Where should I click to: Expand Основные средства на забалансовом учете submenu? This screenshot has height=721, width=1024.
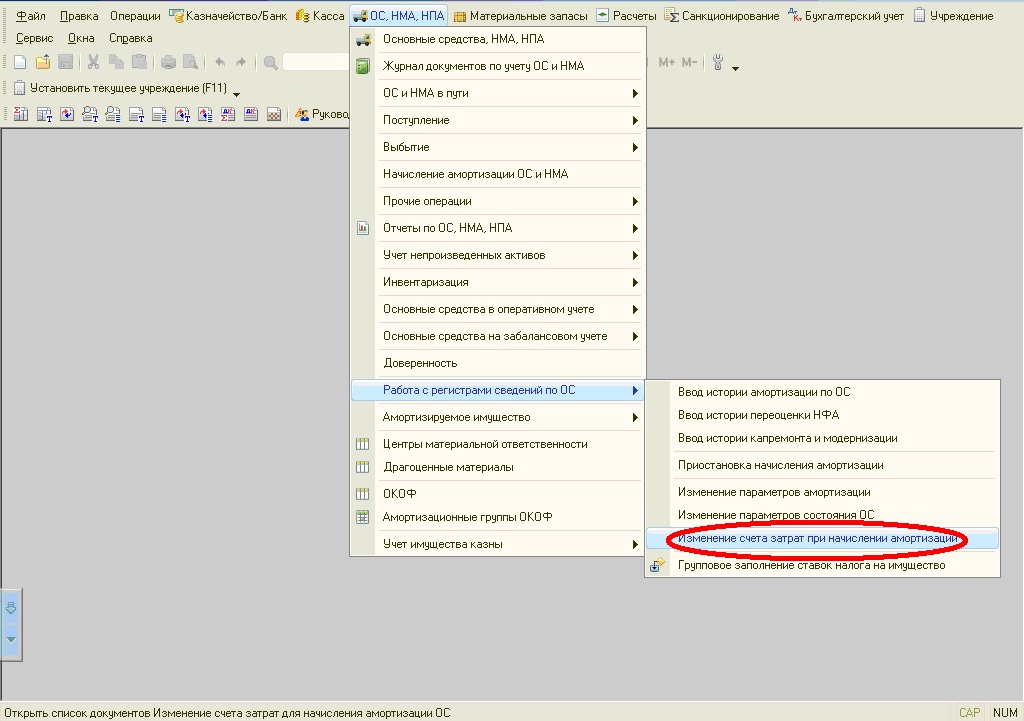coord(498,336)
